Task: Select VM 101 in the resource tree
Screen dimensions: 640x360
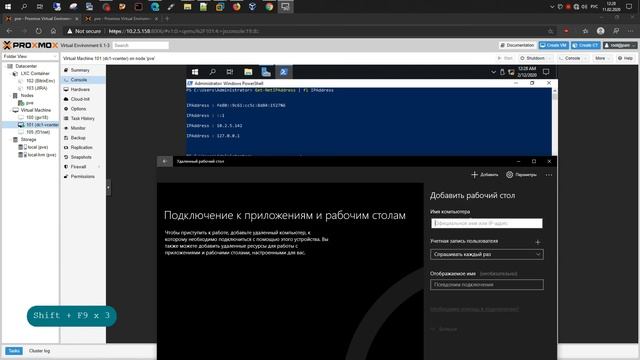Action: (x=42, y=125)
